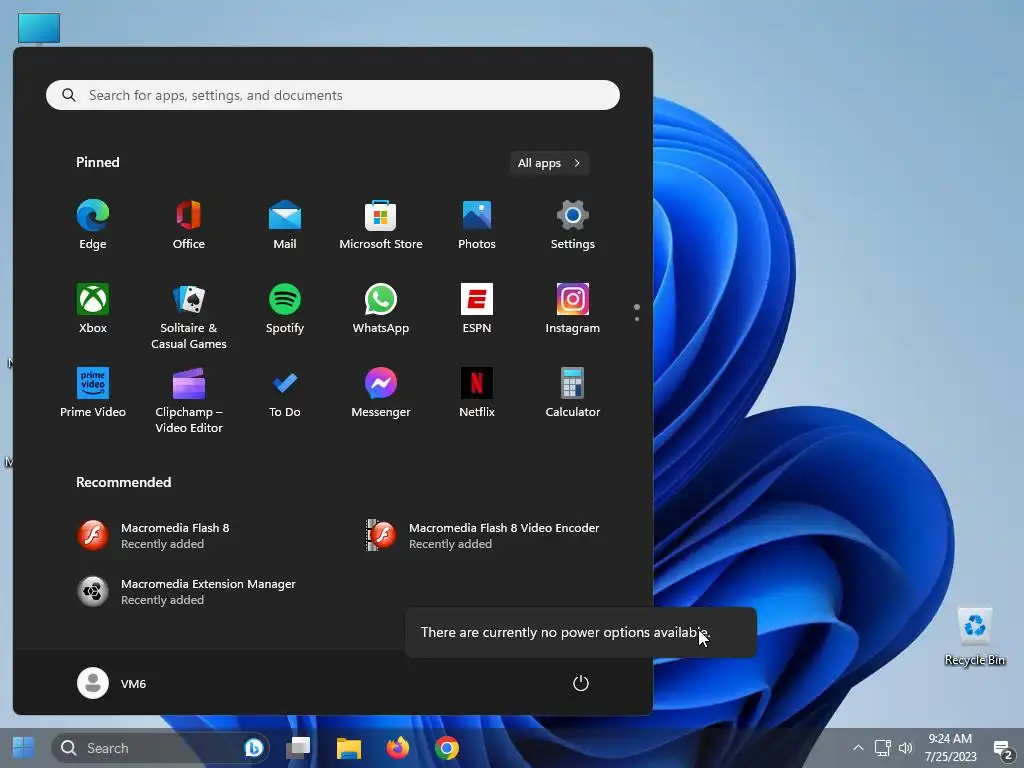Open File Explorer from the taskbar
Image resolution: width=1024 pixels, height=768 pixels.
click(x=349, y=748)
